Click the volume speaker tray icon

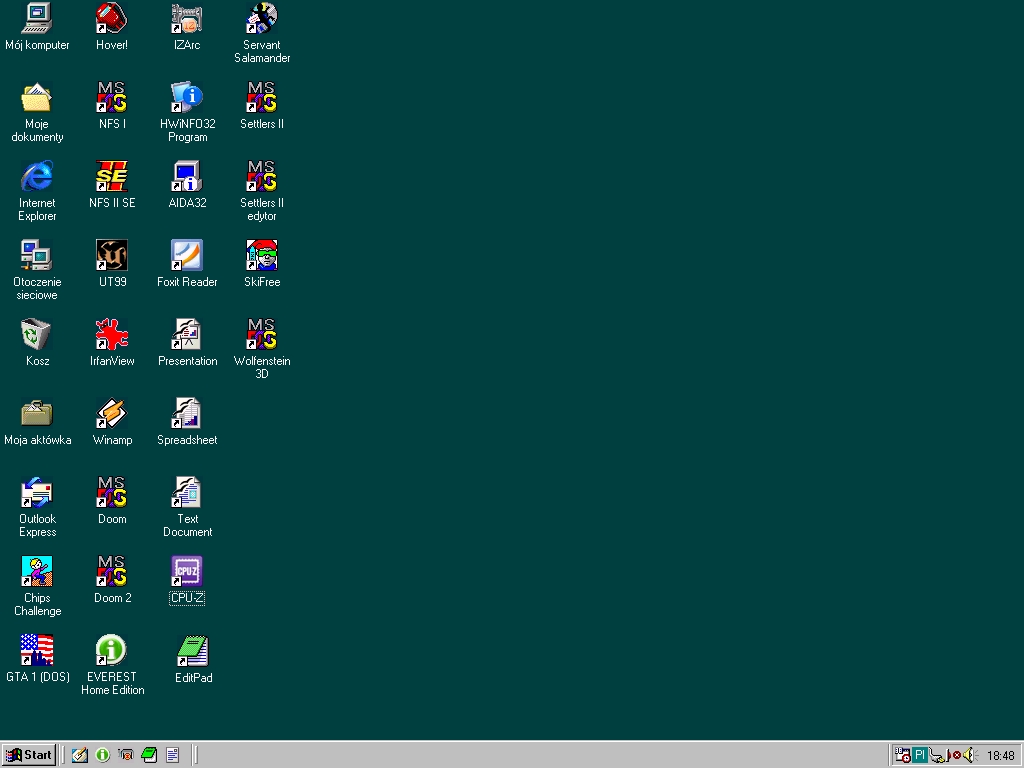[968, 756]
